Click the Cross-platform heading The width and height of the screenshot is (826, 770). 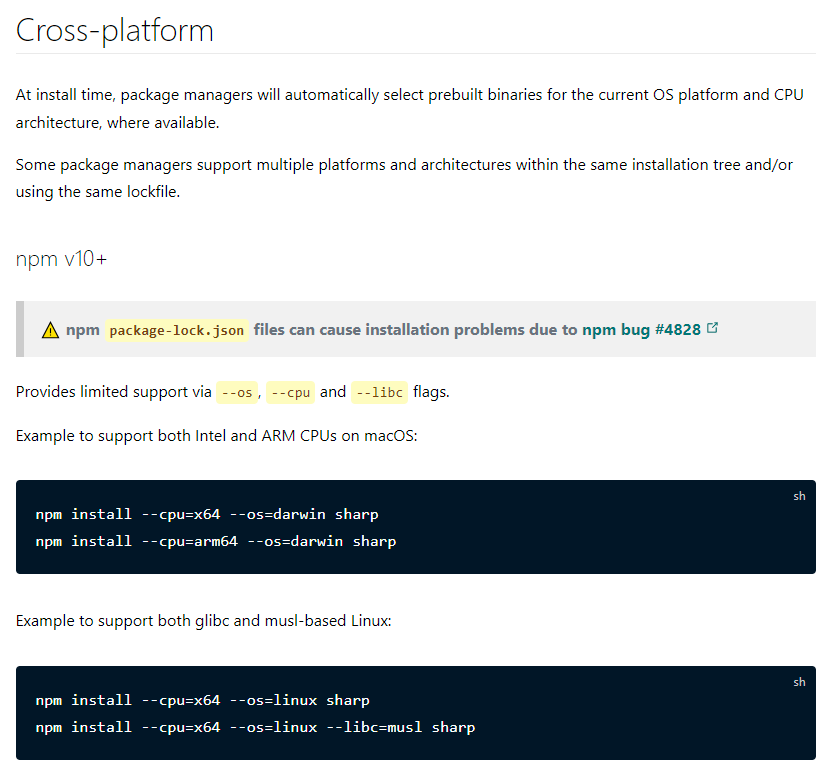click(x=114, y=30)
